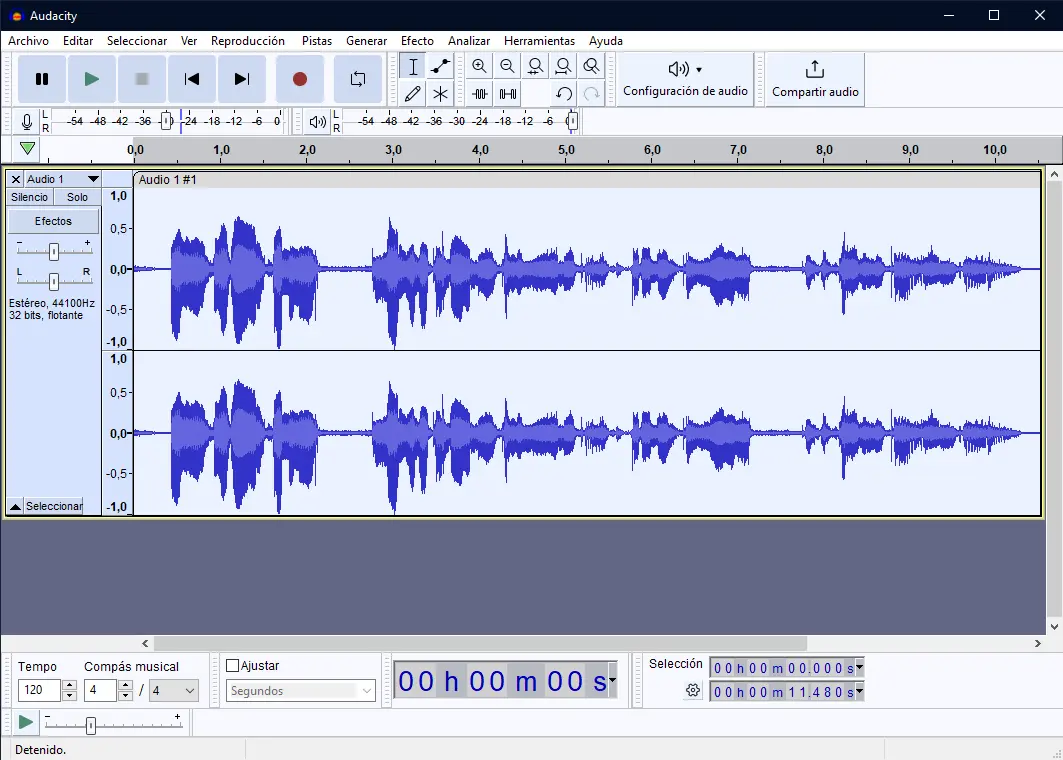Select the Multi-tool
Viewport: 1063px width, 760px height.
pos(440,93)
